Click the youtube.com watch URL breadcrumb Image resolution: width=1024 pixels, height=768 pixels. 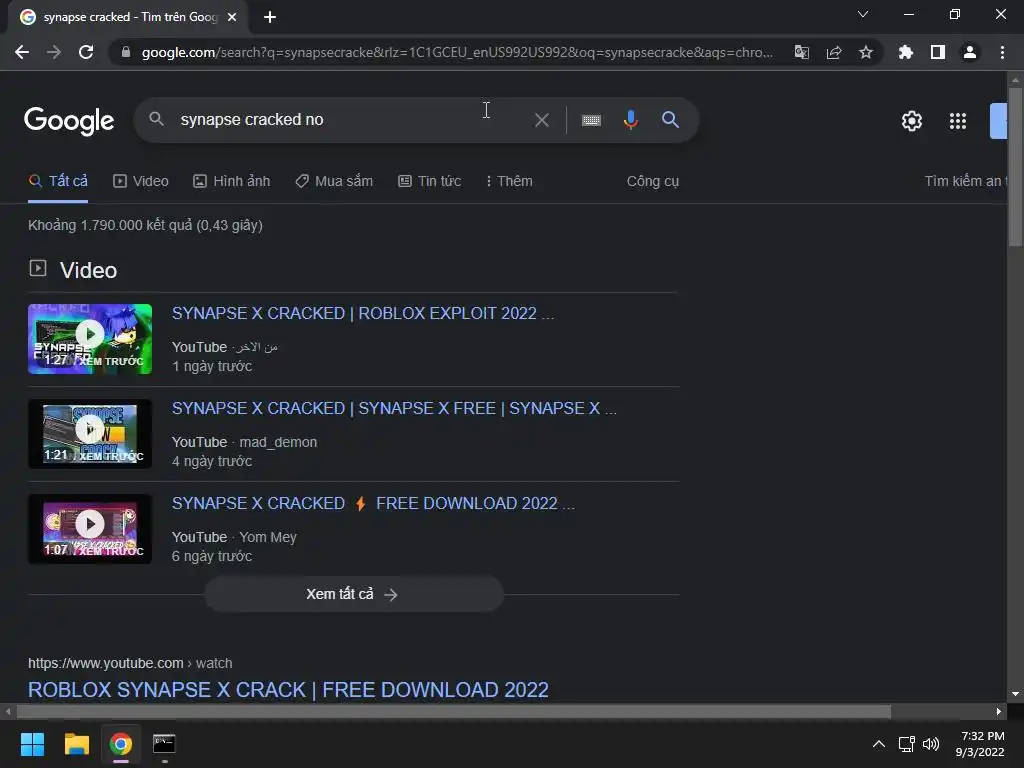(130, 663)
